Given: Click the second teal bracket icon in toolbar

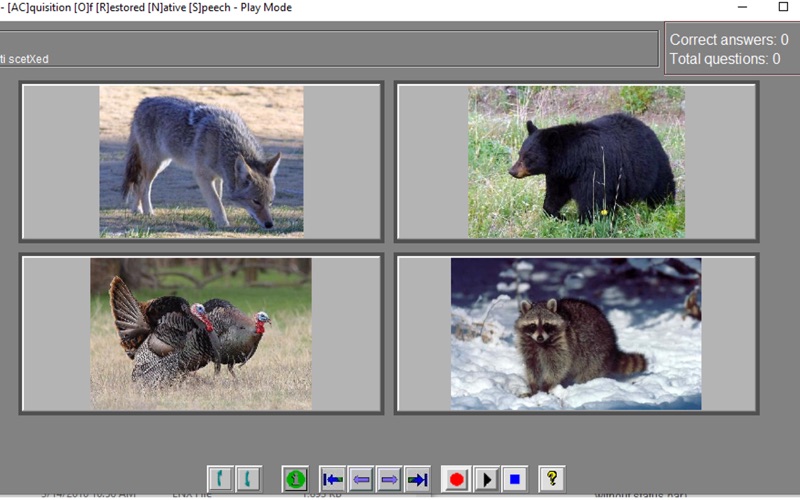Looking at the screenshot, I should tap(248, 479).
